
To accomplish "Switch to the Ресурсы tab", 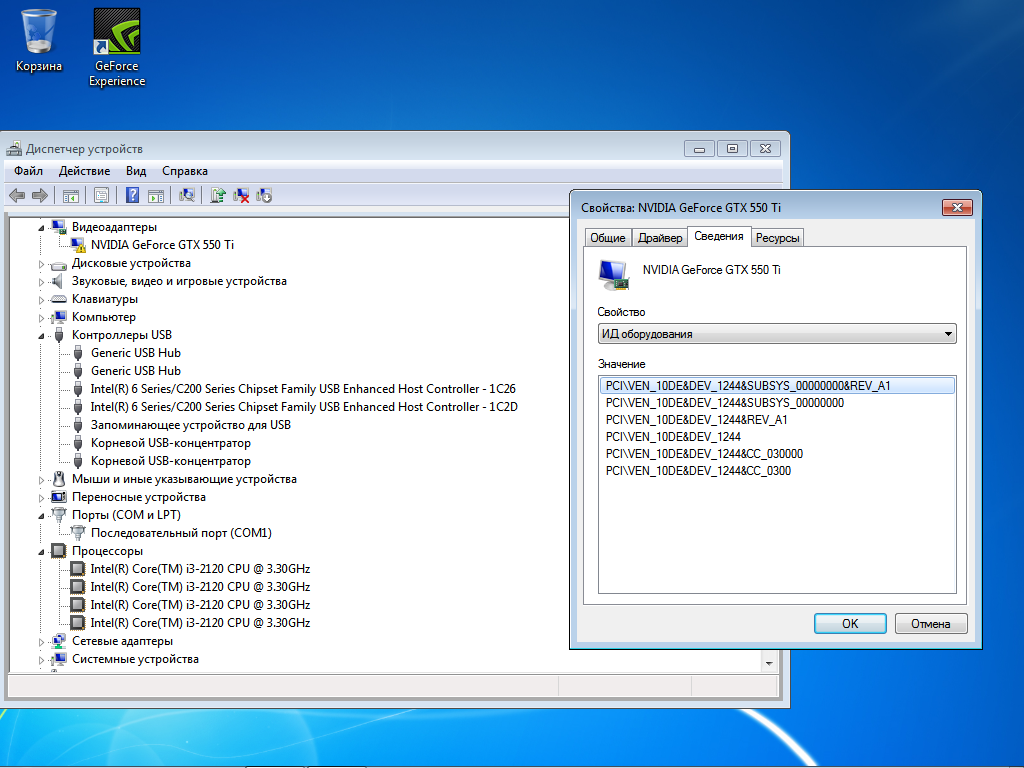I will (x=777, y=238).
